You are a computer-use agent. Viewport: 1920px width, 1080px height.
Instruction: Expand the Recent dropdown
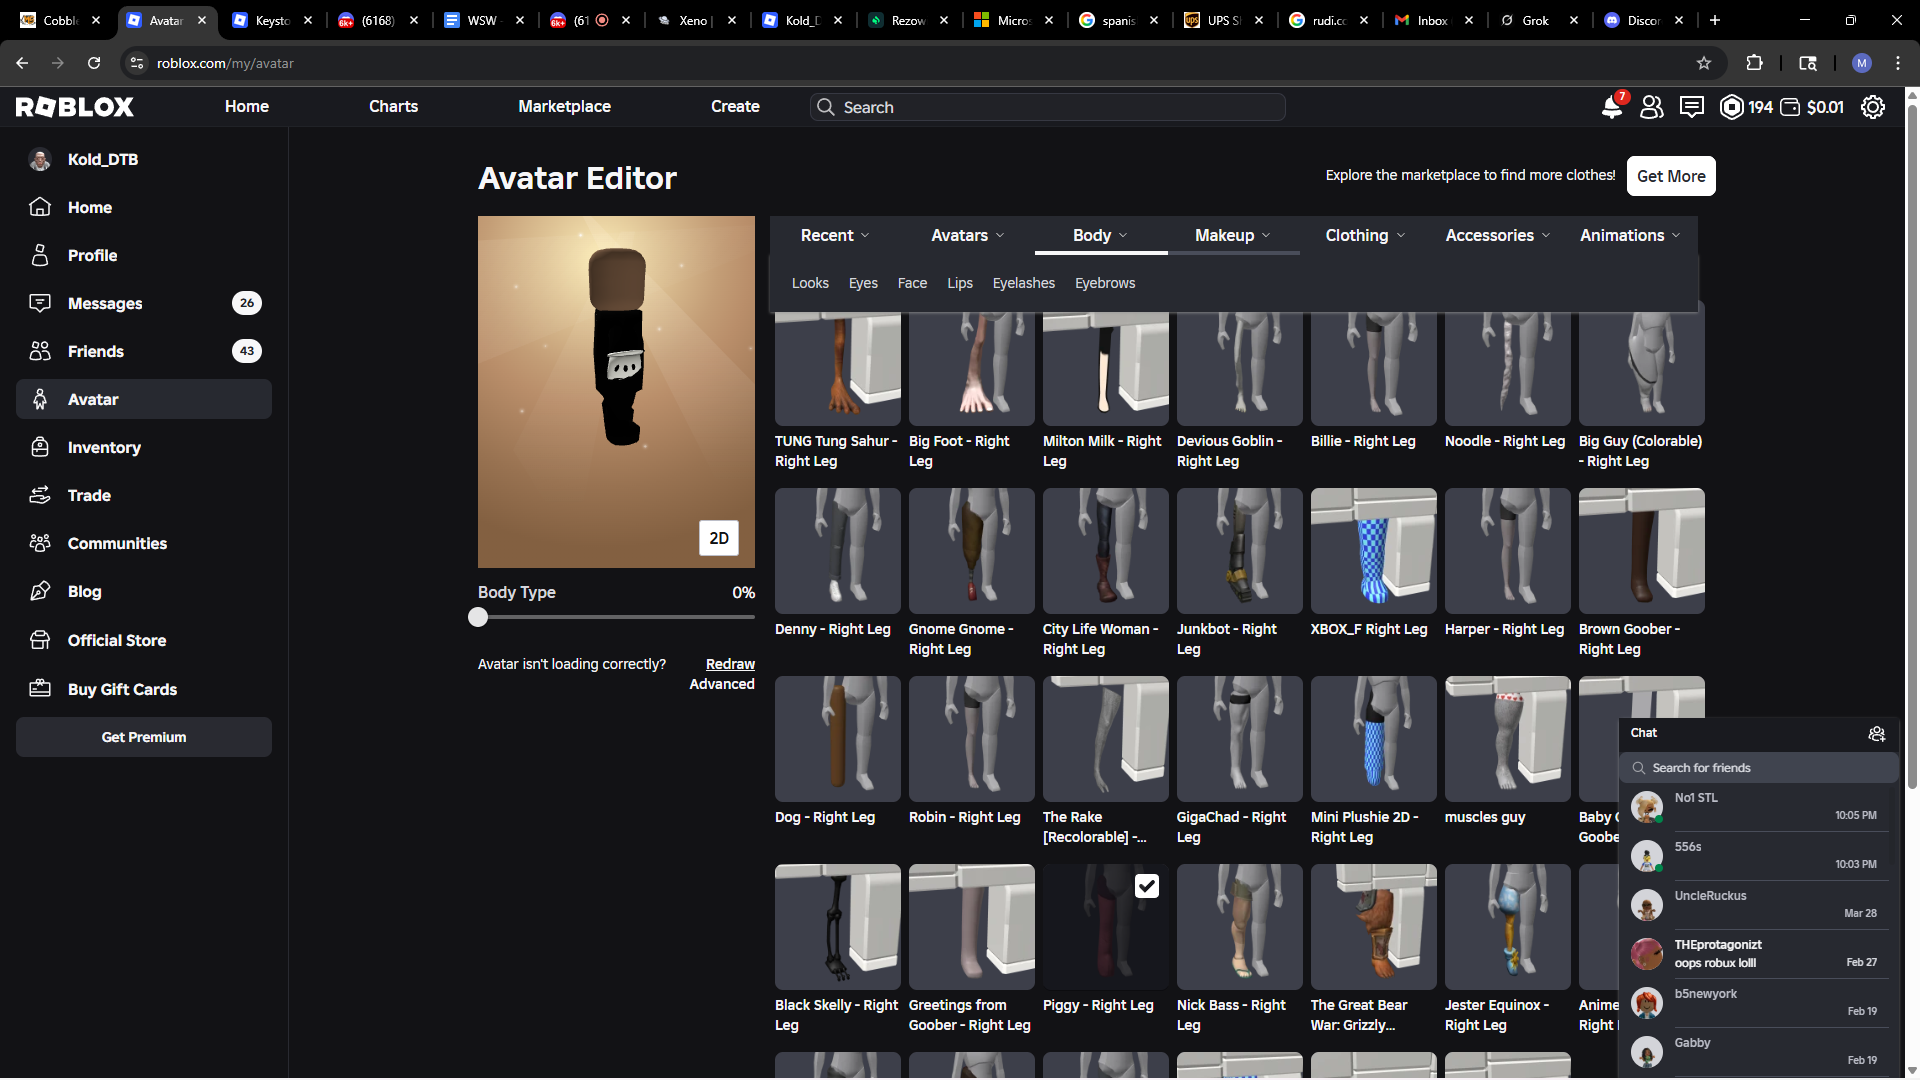coord(835,235)
